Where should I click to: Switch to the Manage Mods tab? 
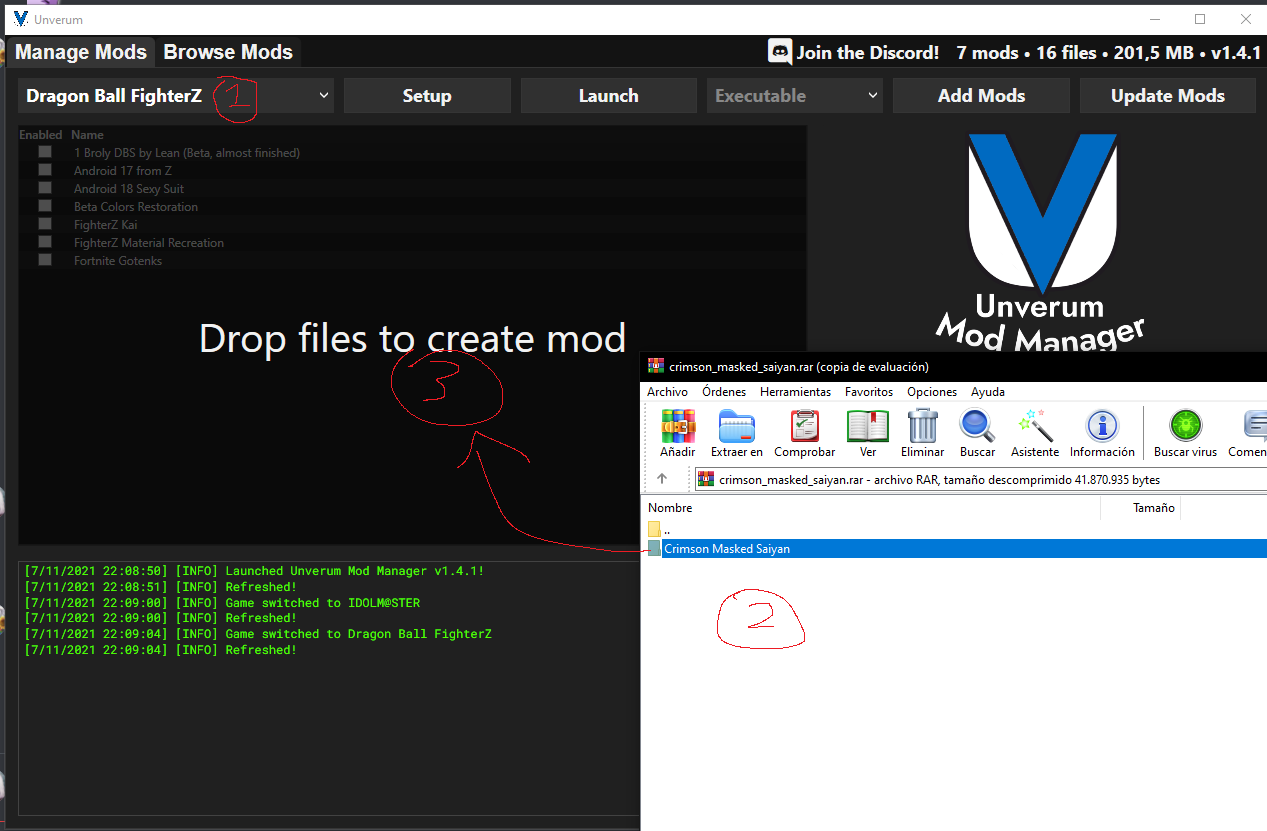(81, 52)
